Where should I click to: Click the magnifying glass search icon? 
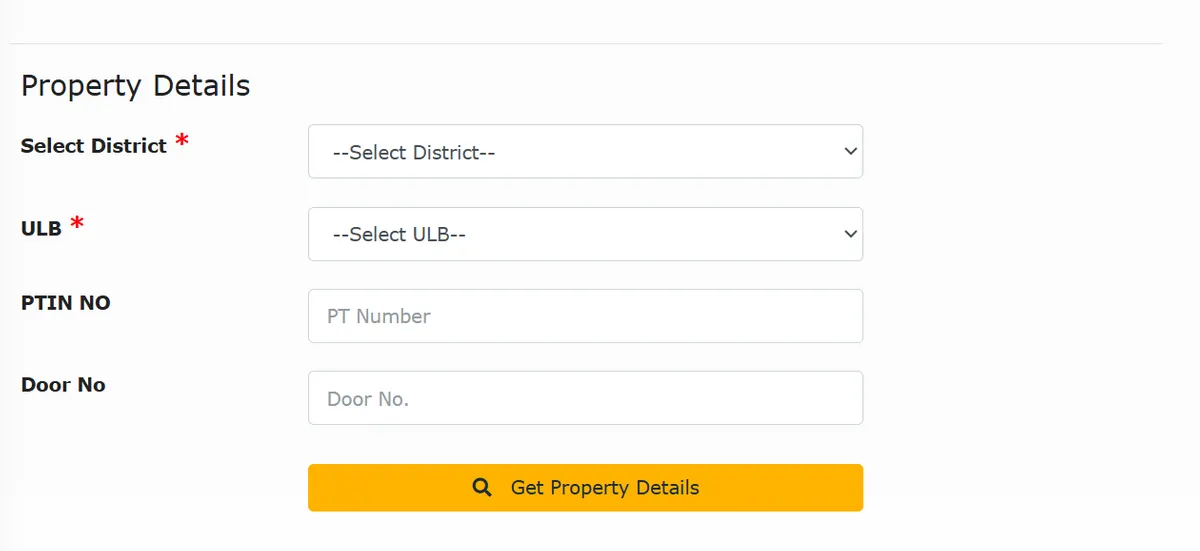point(482,488)
